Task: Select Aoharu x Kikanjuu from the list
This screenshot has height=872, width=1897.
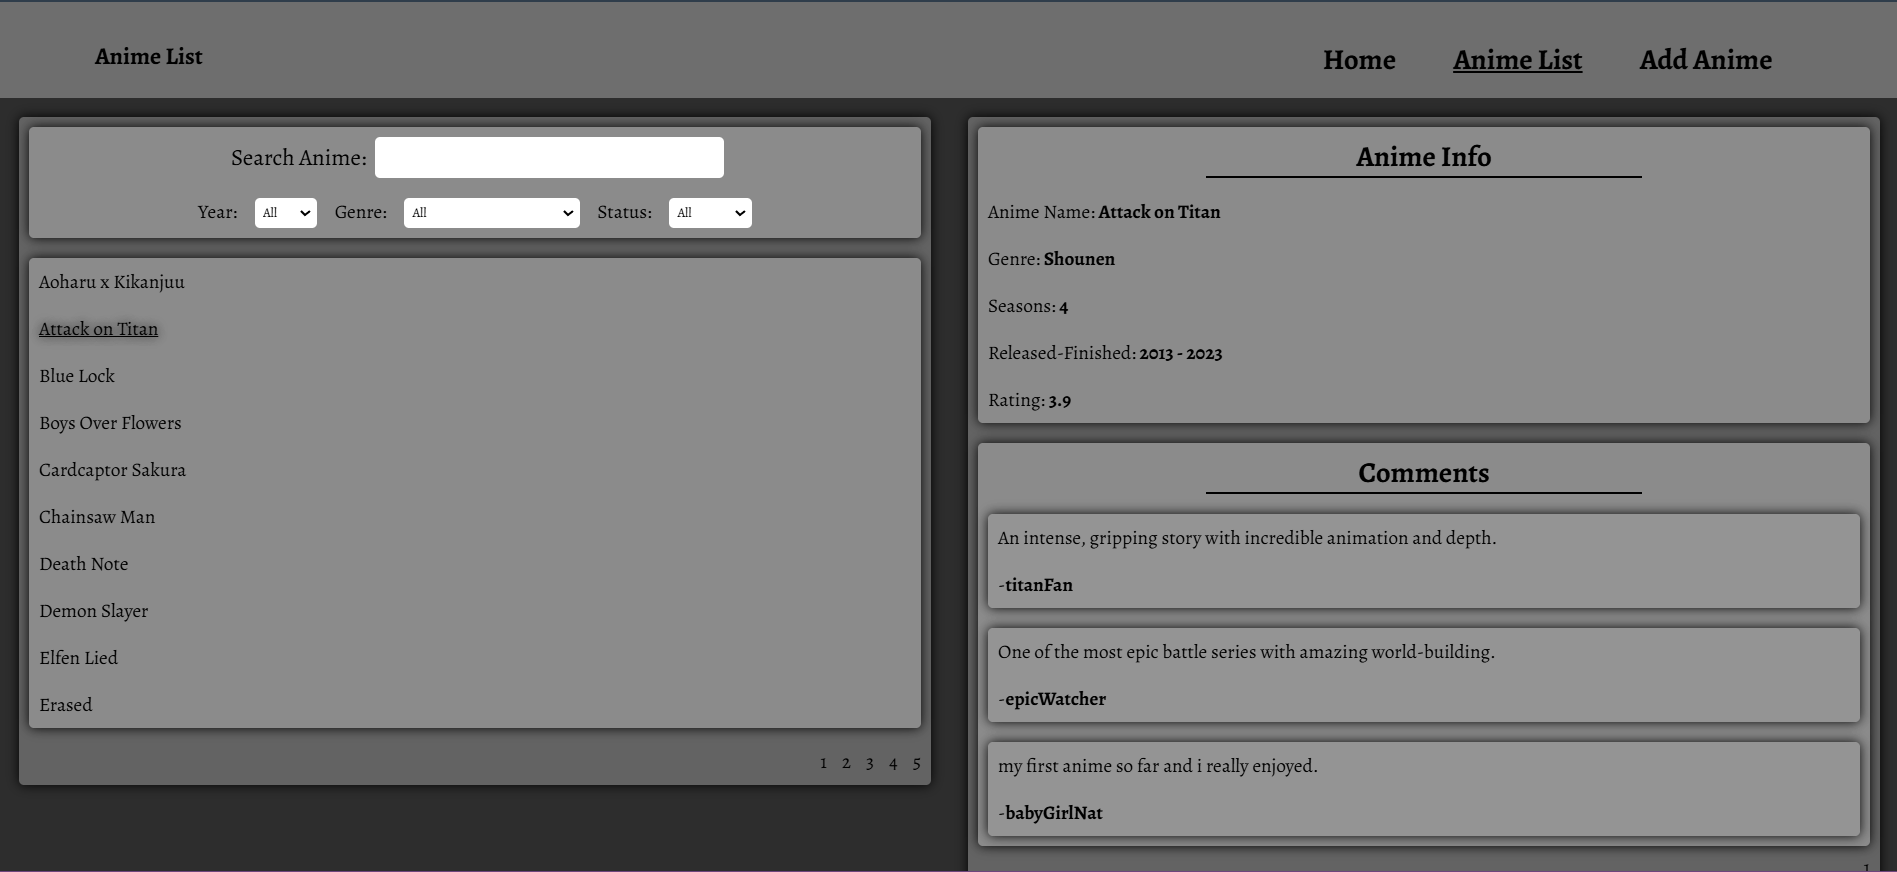Action: pyautogui.click(x=112, y=282)
